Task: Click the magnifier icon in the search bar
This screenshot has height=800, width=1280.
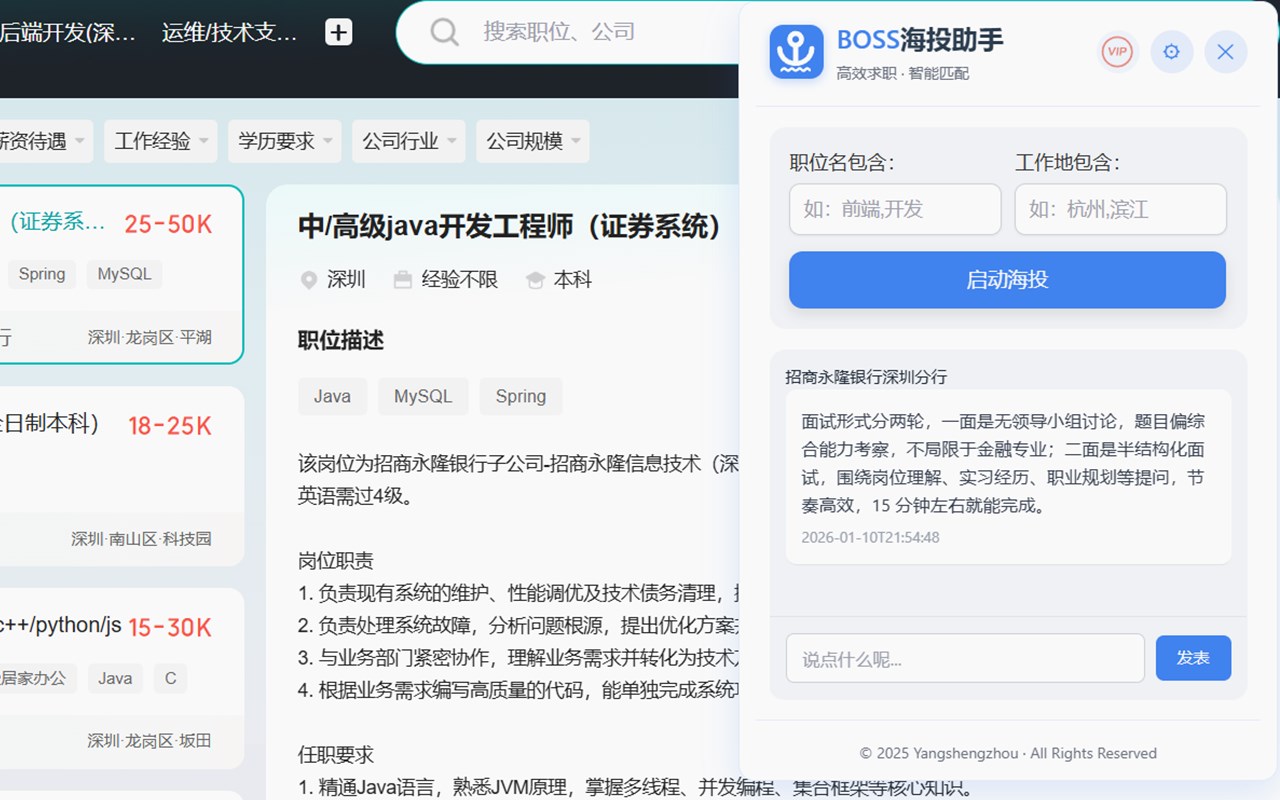Action: (x=444, y=32)
